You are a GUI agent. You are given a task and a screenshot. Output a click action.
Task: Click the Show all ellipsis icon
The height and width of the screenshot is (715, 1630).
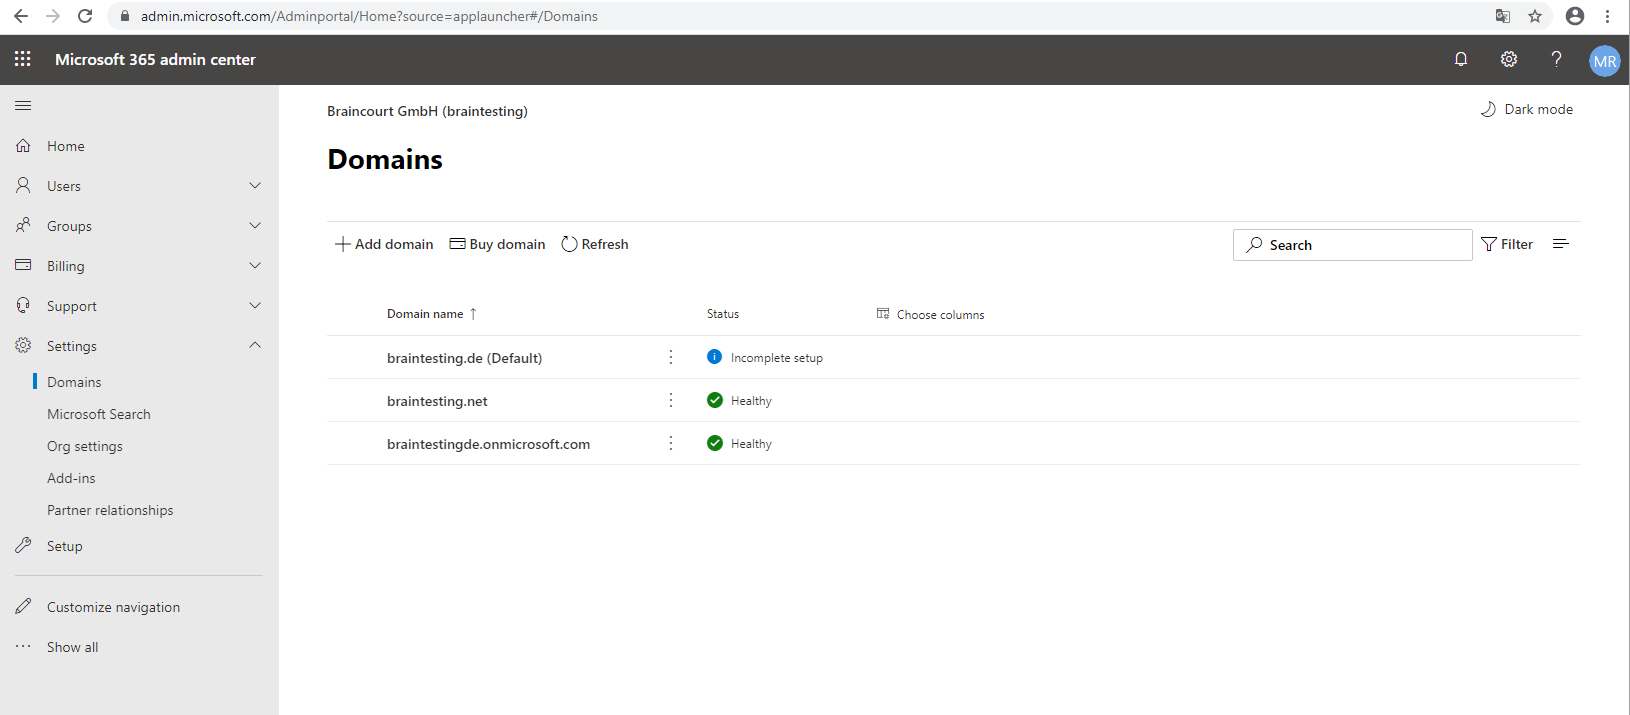tap(23, 647)
